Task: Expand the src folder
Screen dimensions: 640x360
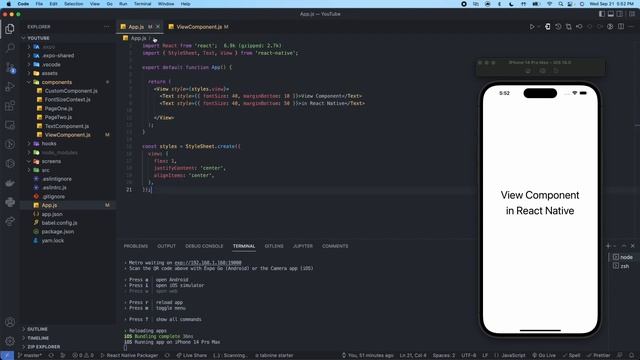Action: point(45,170)
